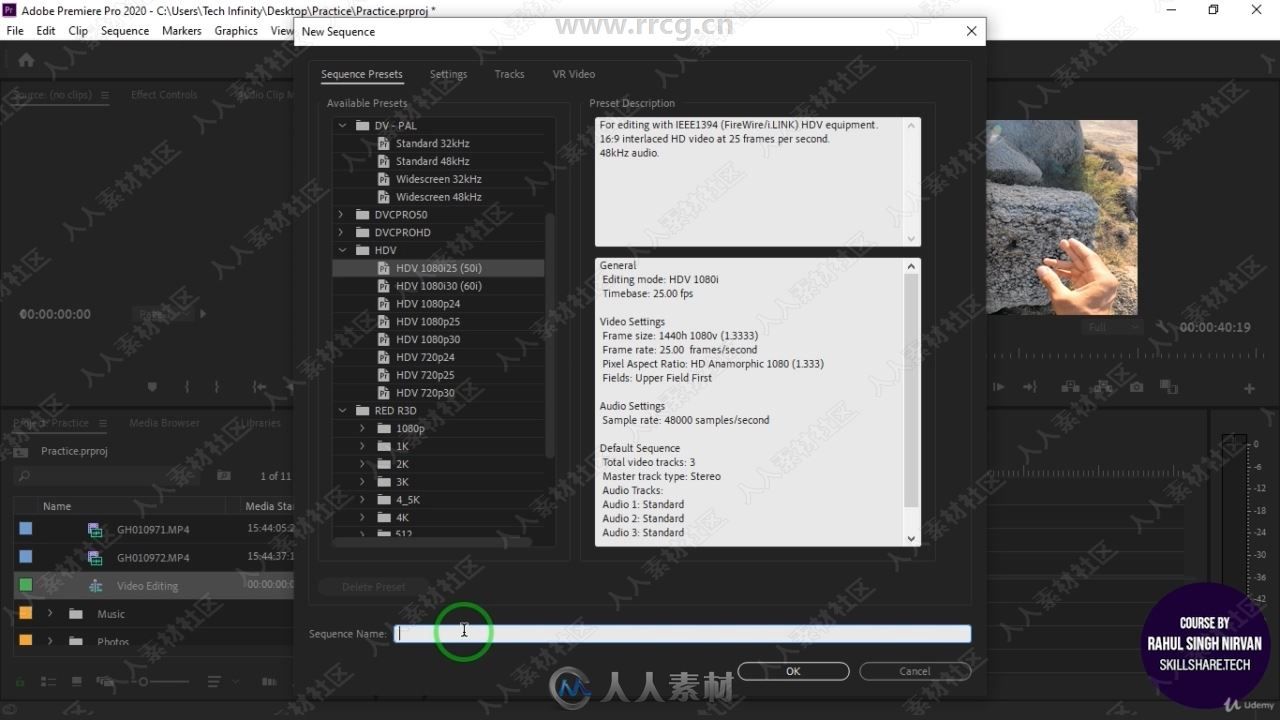
Task: Open the Markers menu
Action: pyautogui.click(x=181, y=31)
